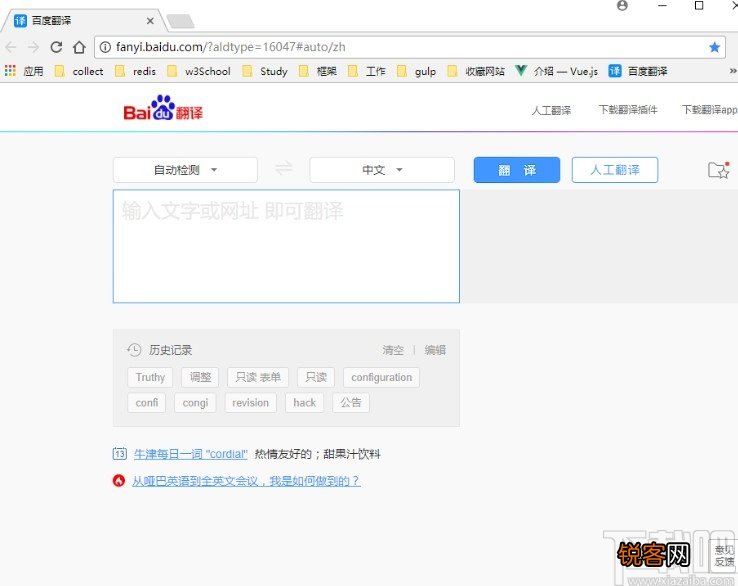
Task: Open the 框架 bookmark folder
Action: point(318,71)
